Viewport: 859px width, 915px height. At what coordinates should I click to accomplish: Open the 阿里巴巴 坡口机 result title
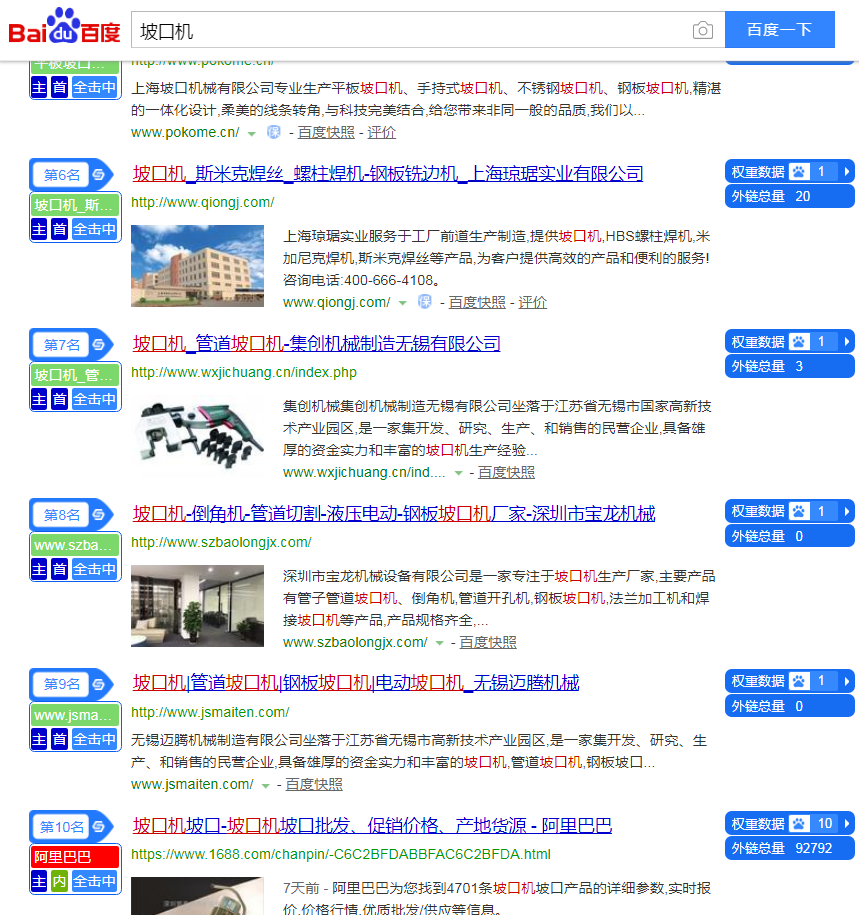point(372,825)
